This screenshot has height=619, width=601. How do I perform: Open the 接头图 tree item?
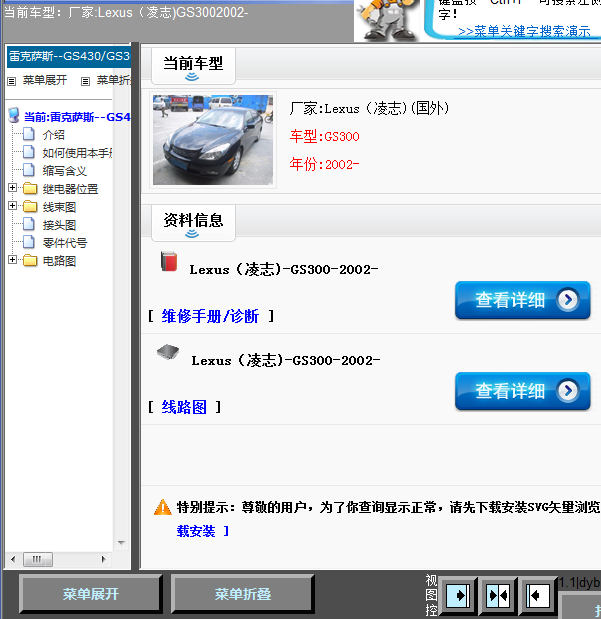click(x=59, y=225)
